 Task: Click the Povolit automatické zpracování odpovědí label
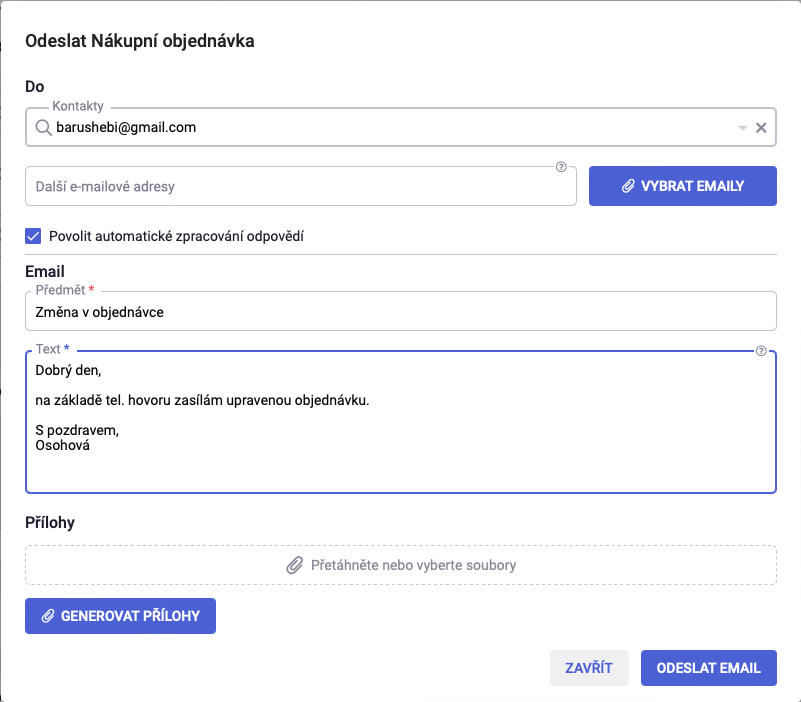click(176, 236)
